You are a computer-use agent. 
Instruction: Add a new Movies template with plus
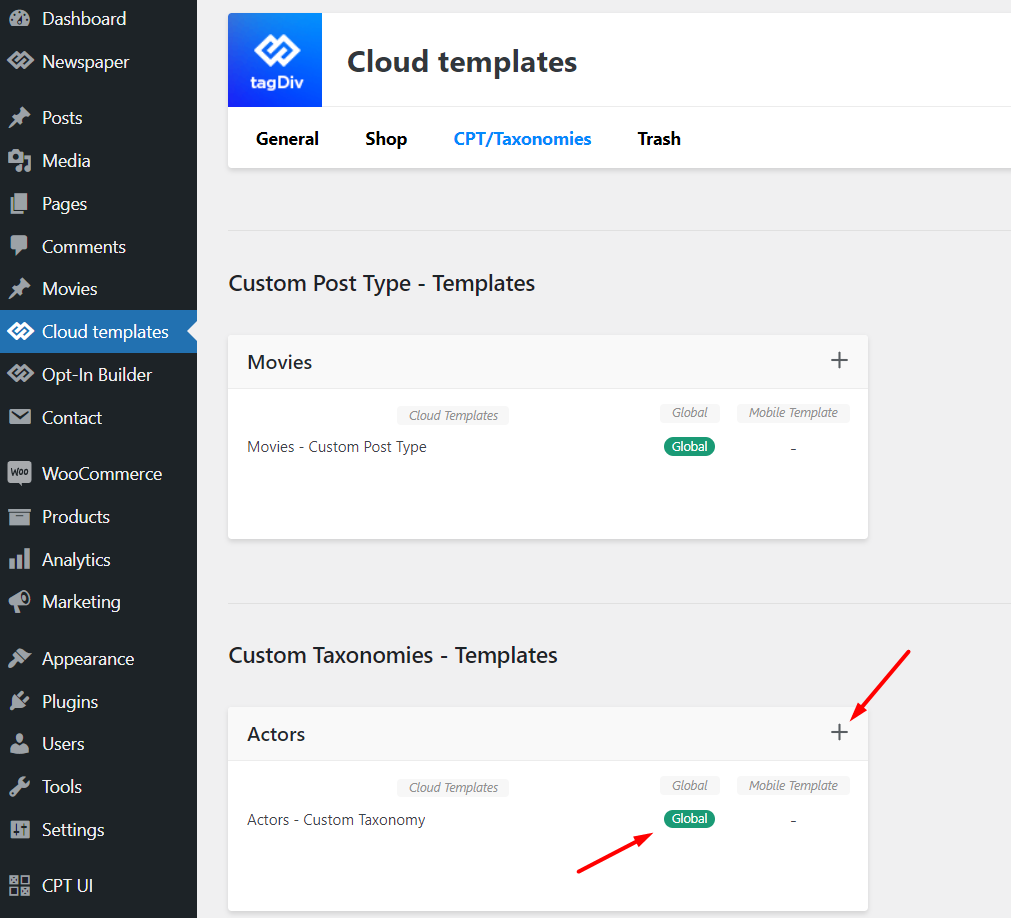point(839,360)
